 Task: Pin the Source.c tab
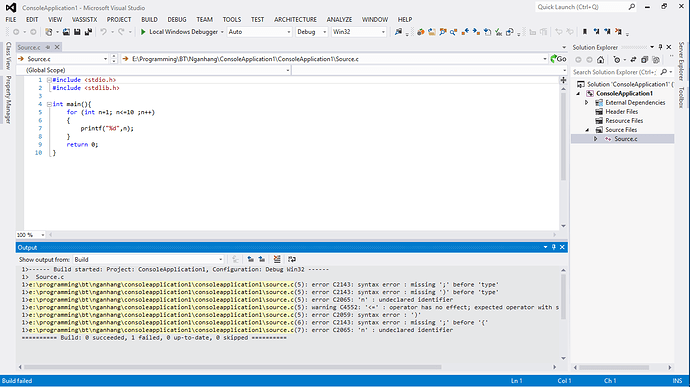coord(48,47)
